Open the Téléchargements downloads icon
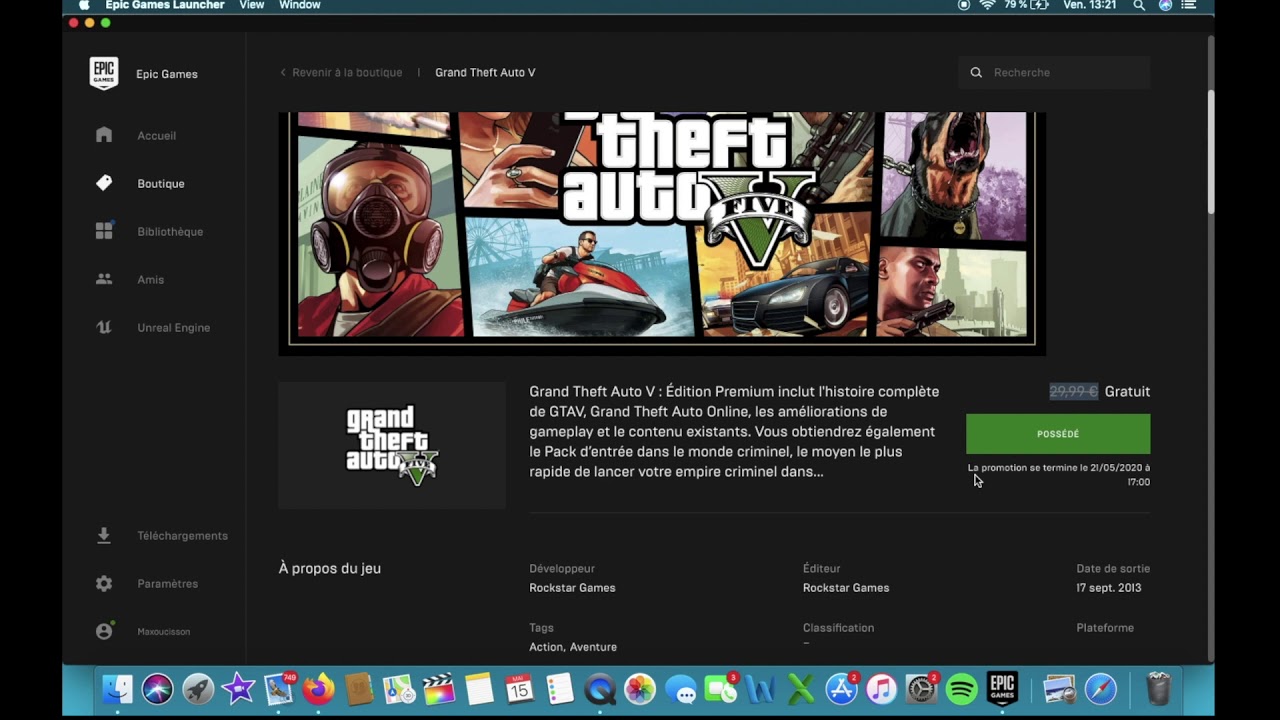The height and width of the screenshot is (720, 1280). [x=104, y=535]
